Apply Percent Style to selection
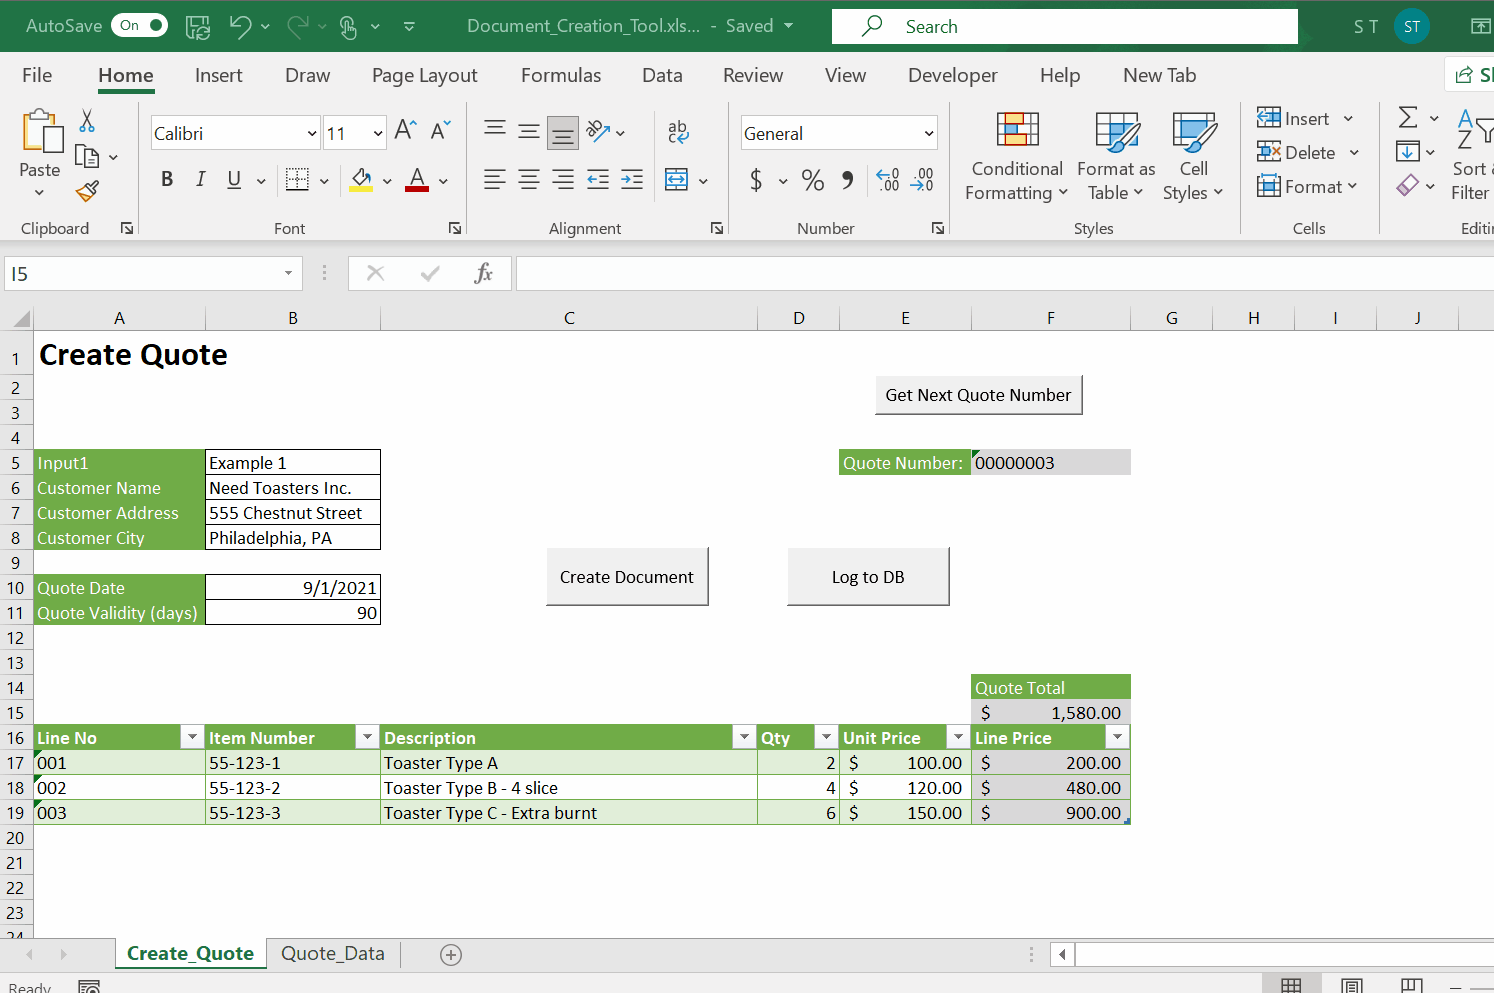1494x993 pixels. click(x=812, y=180)
